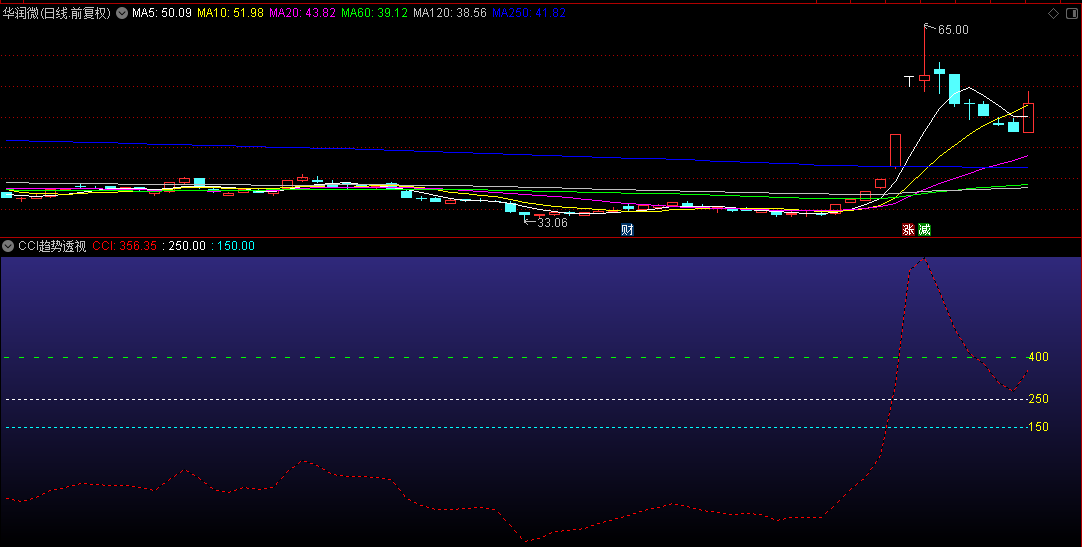Expand the CCI趋势透视 indicator dropdown arrow
This screenshot has width=1082, height=547.
(8, 246)
